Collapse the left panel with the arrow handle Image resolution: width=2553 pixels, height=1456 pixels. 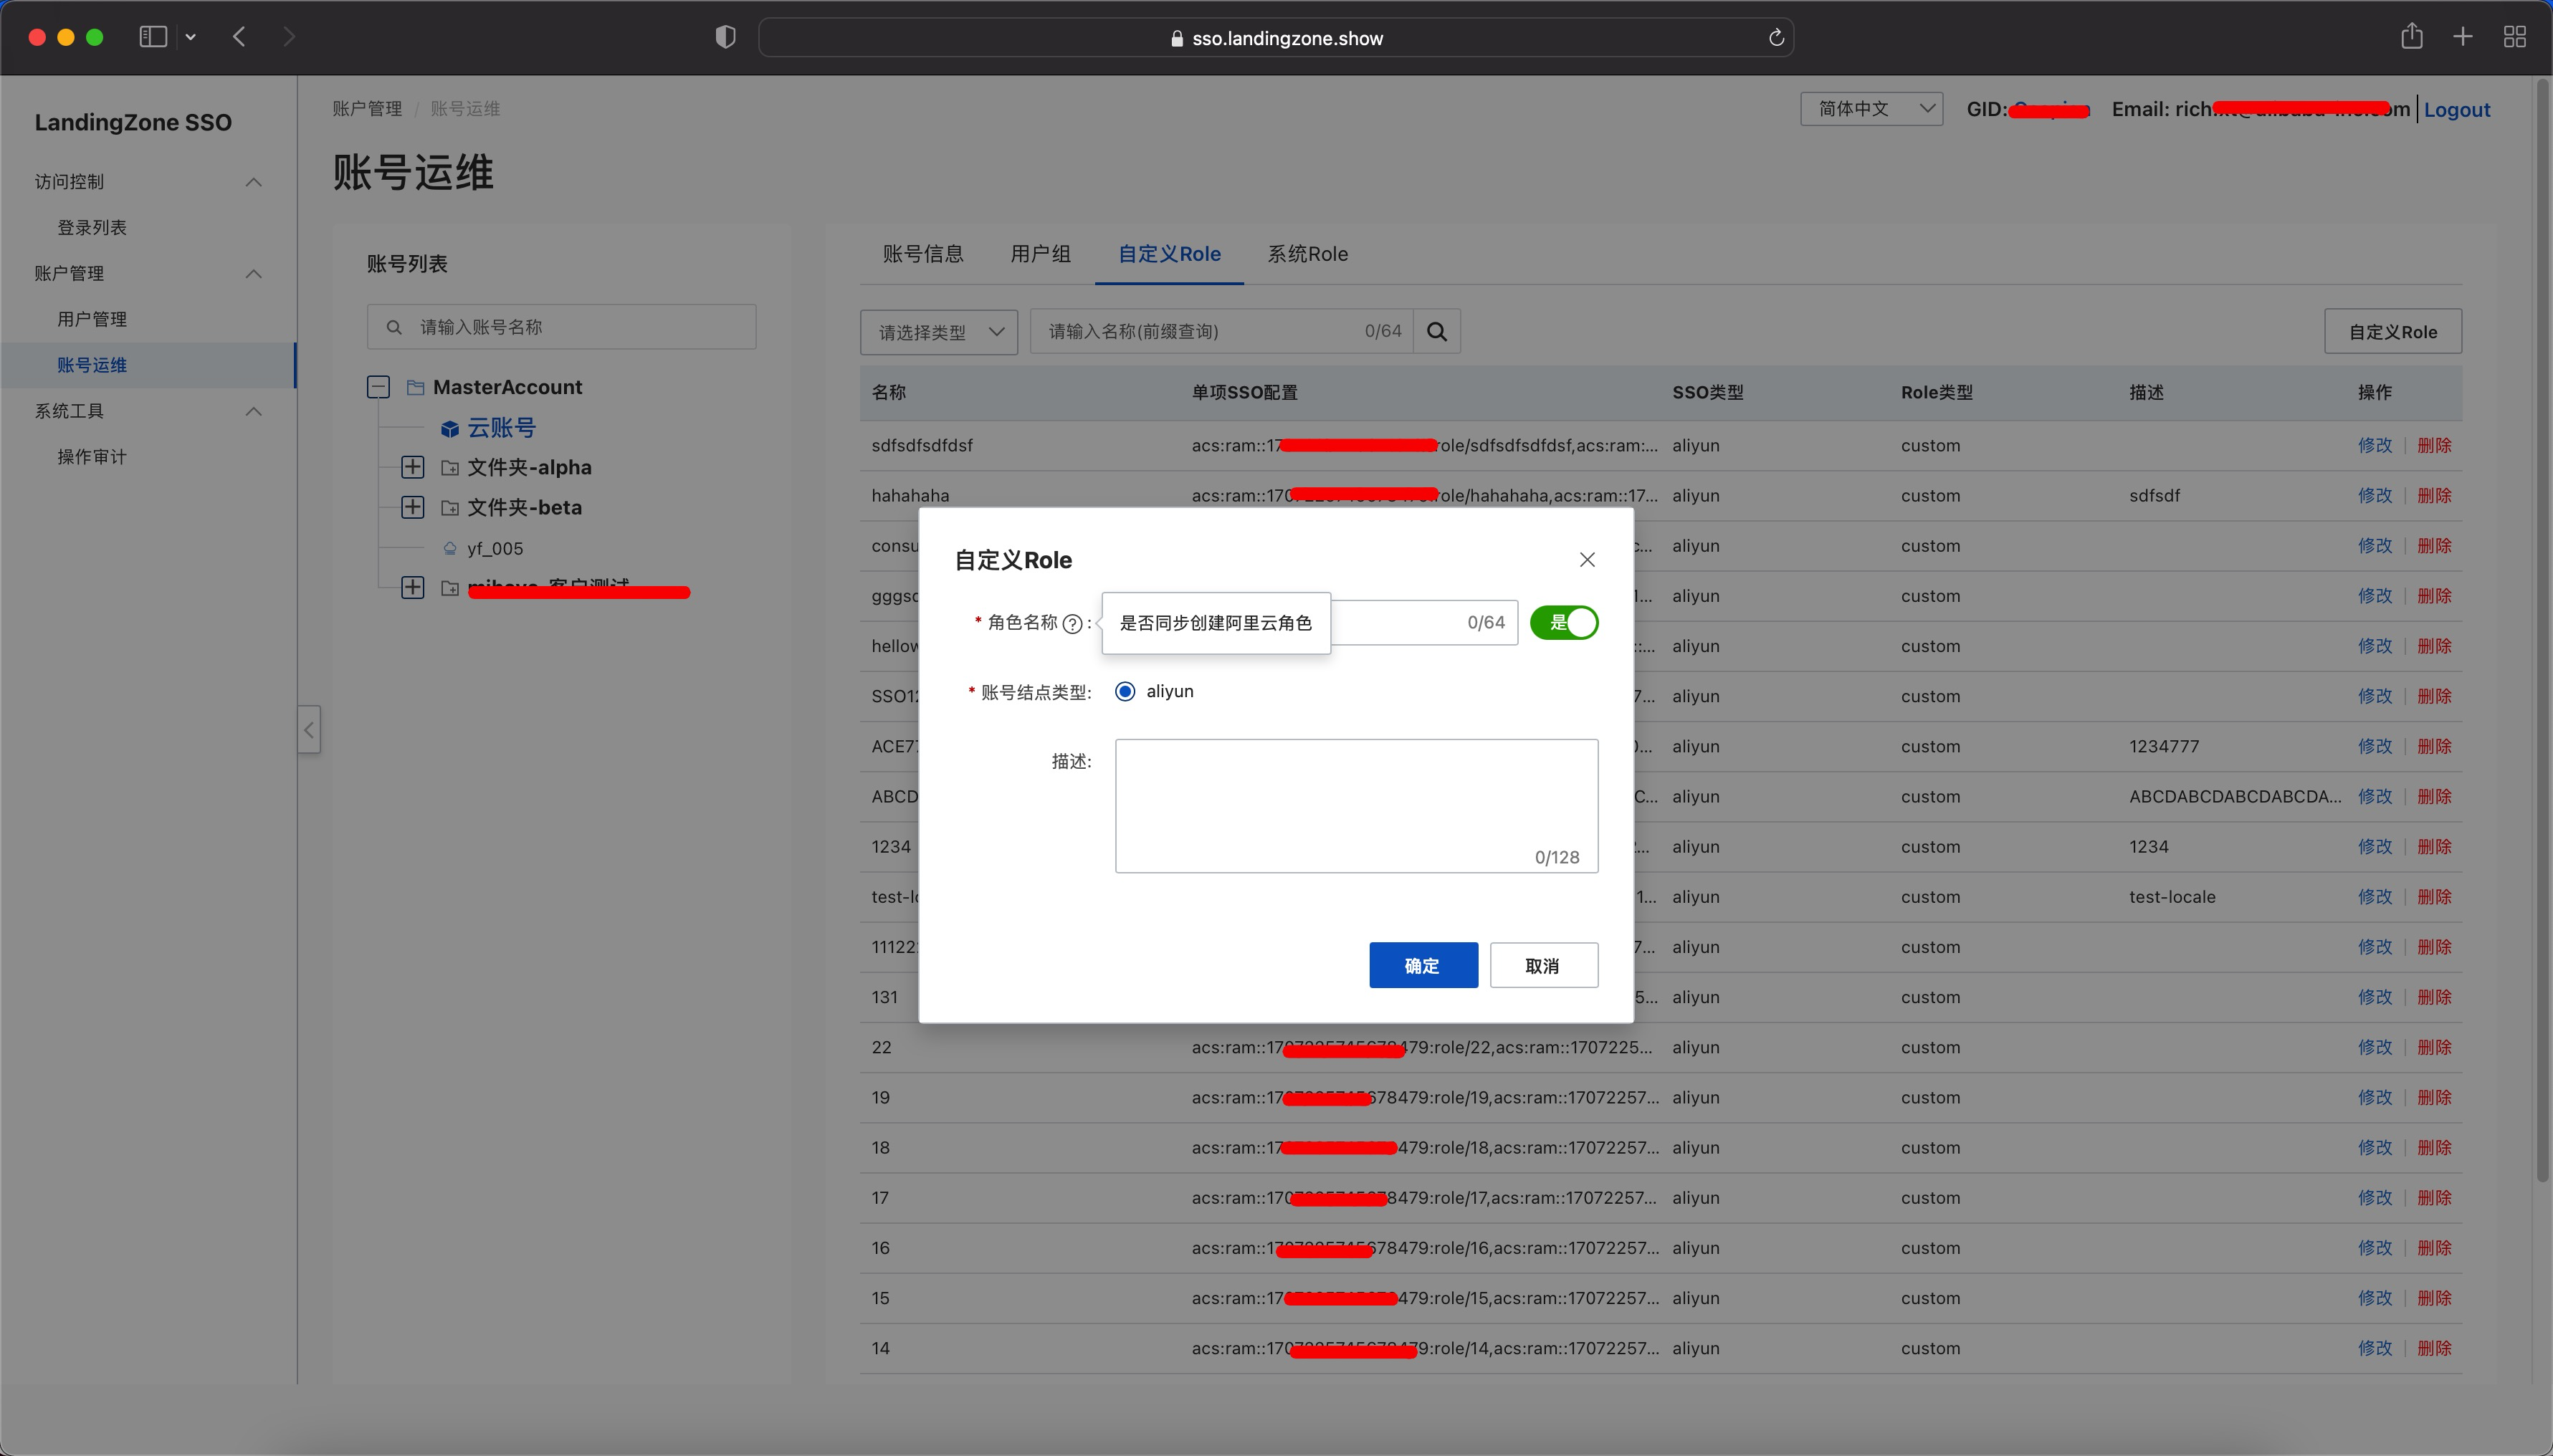[x=309, y=729]
